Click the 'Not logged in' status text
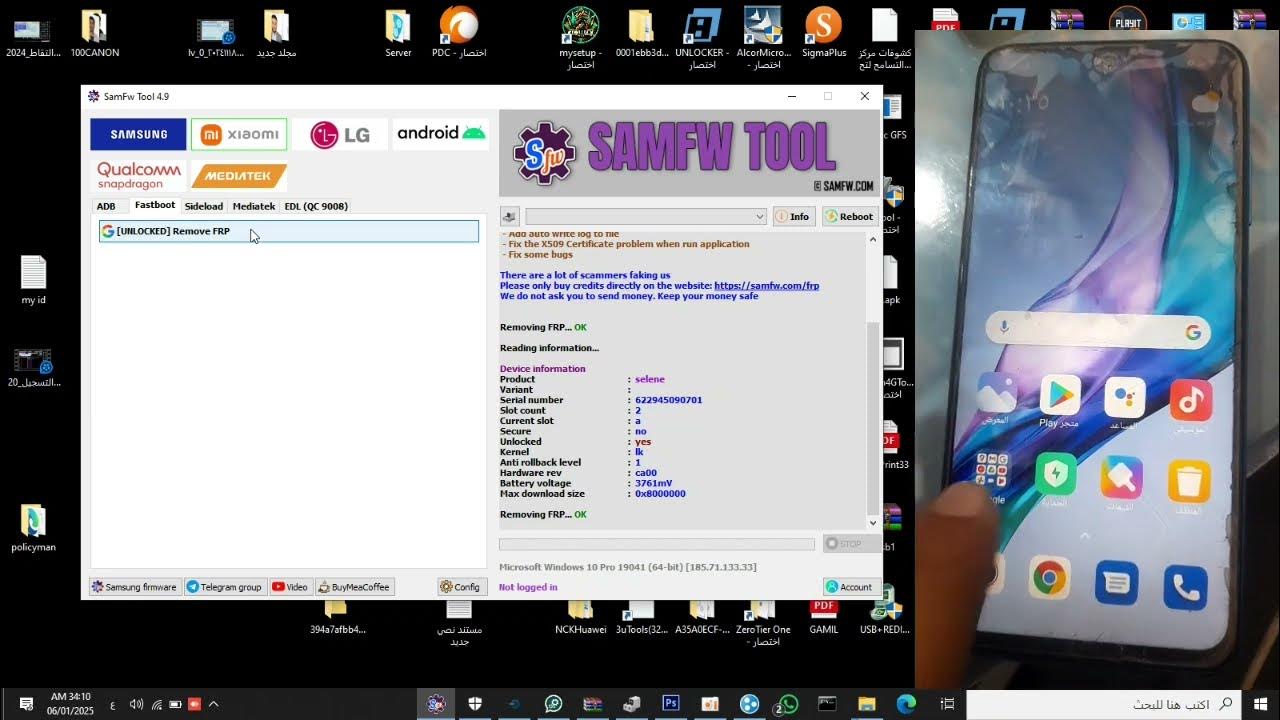The width and height of the screenshot is (1280, 720). 528,587
